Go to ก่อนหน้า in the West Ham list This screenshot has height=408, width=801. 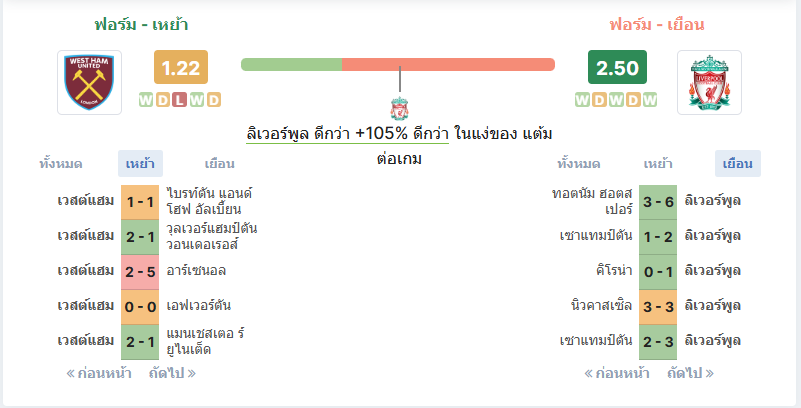99,373
